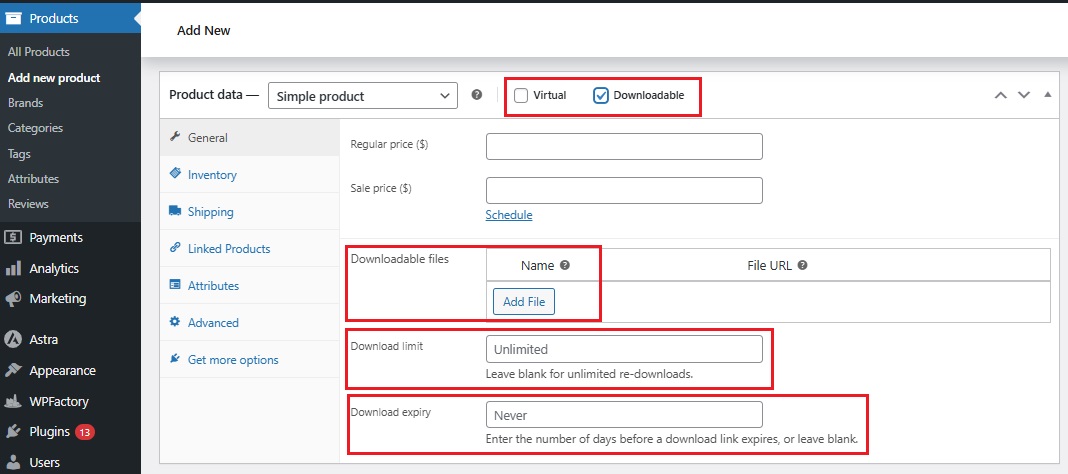
Task: Focus the Regular price input field
Action: point(624,146)
